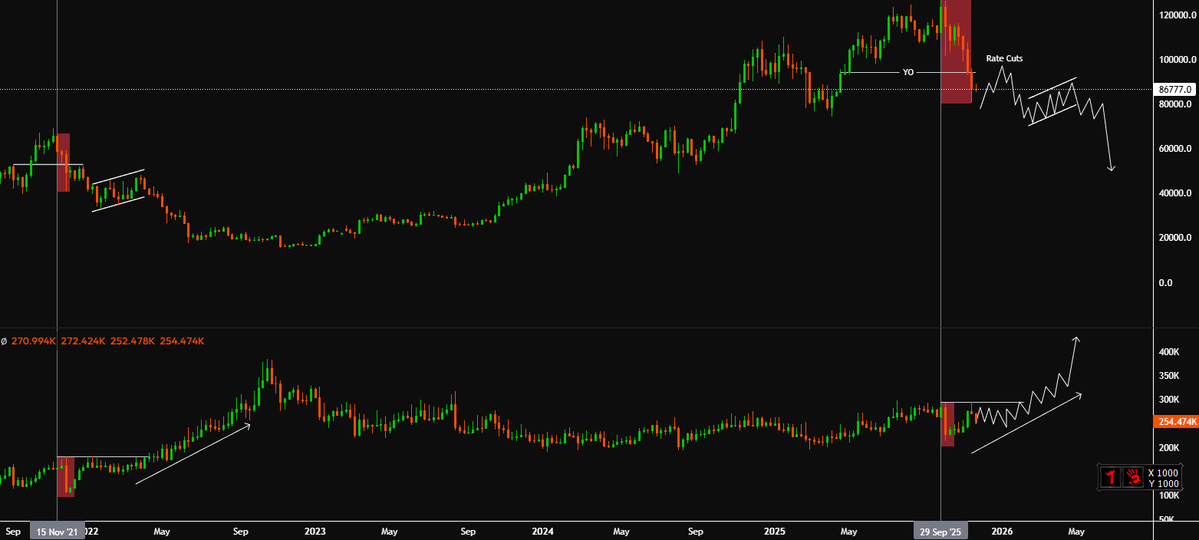Click the red number-one icon in the overlay widget

(1109, 477)
